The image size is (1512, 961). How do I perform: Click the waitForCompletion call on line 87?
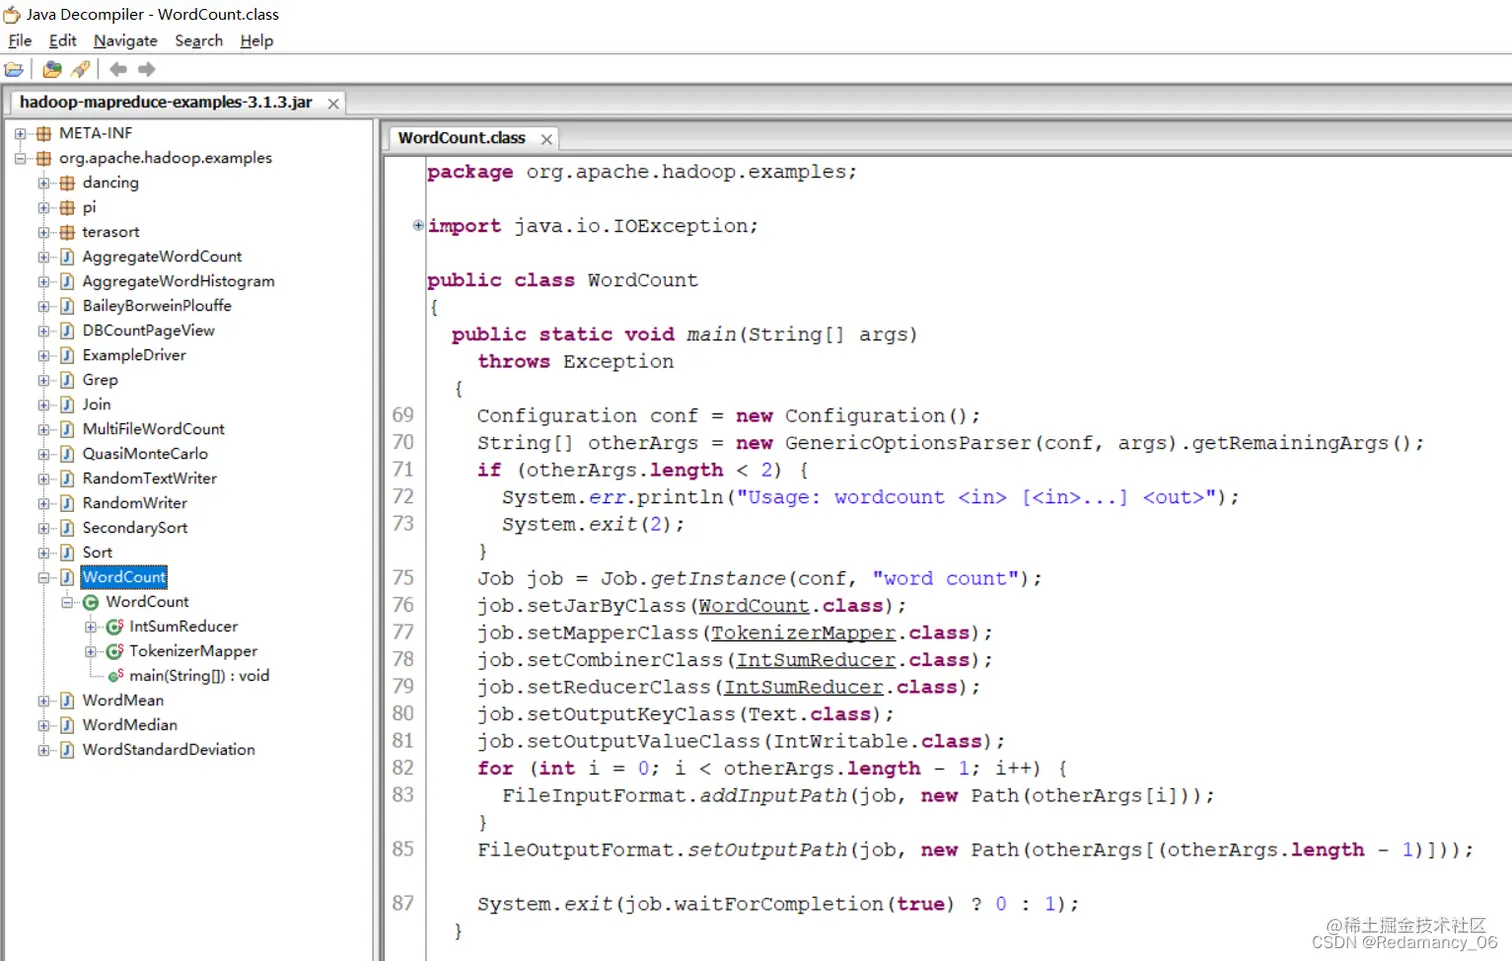tap(780, 904)
